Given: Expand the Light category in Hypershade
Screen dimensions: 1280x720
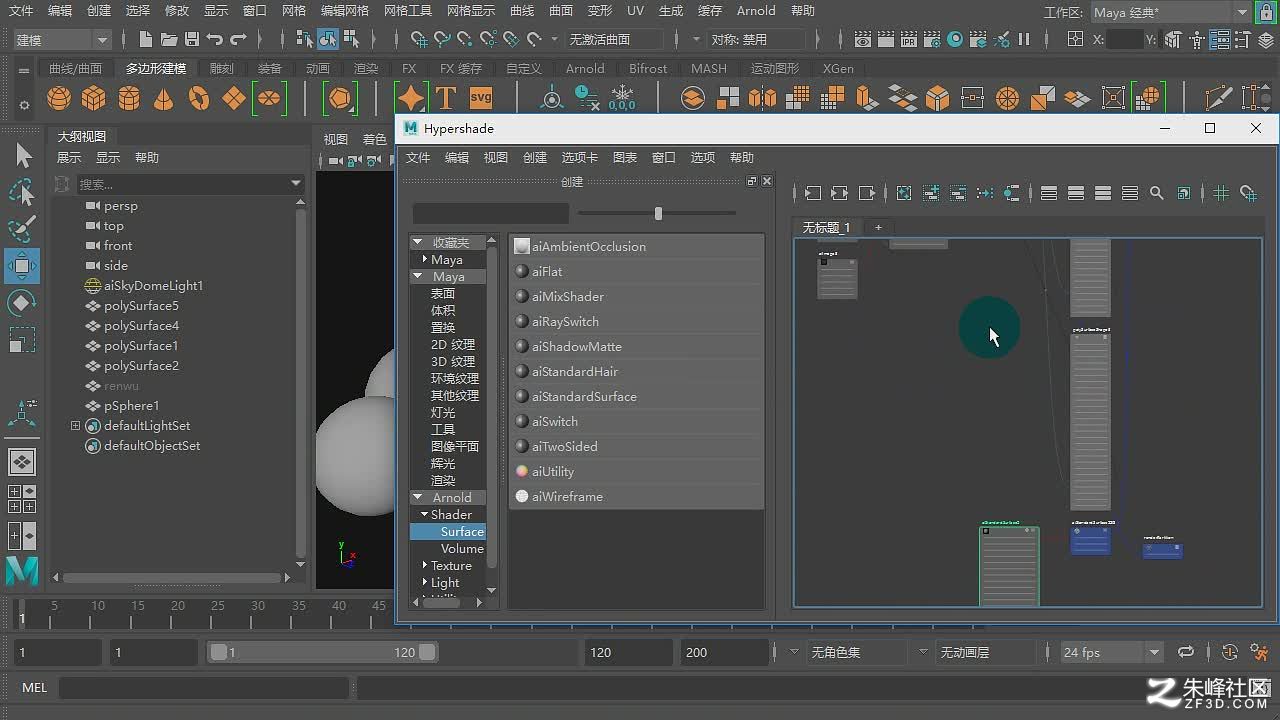Looking at the screenshot, I should click(424, 583).
